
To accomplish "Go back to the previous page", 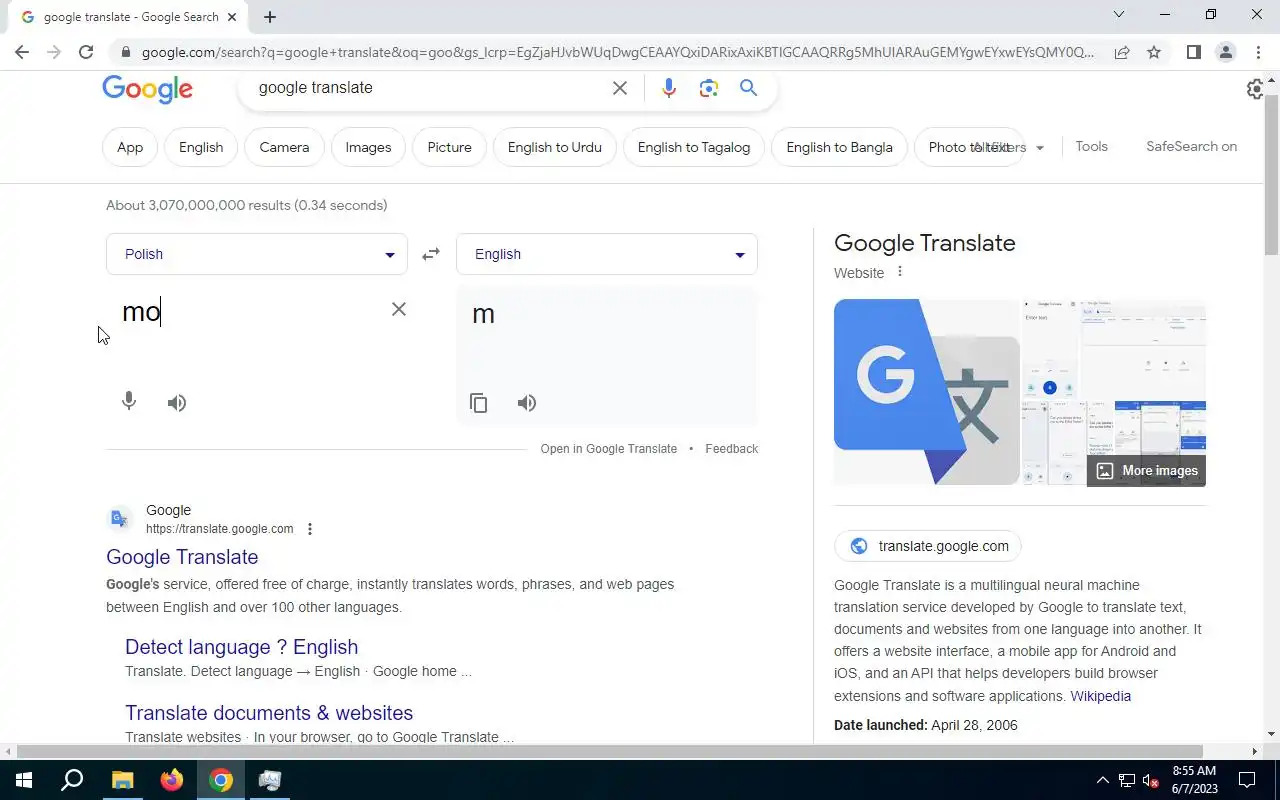I will coord(22,52).
